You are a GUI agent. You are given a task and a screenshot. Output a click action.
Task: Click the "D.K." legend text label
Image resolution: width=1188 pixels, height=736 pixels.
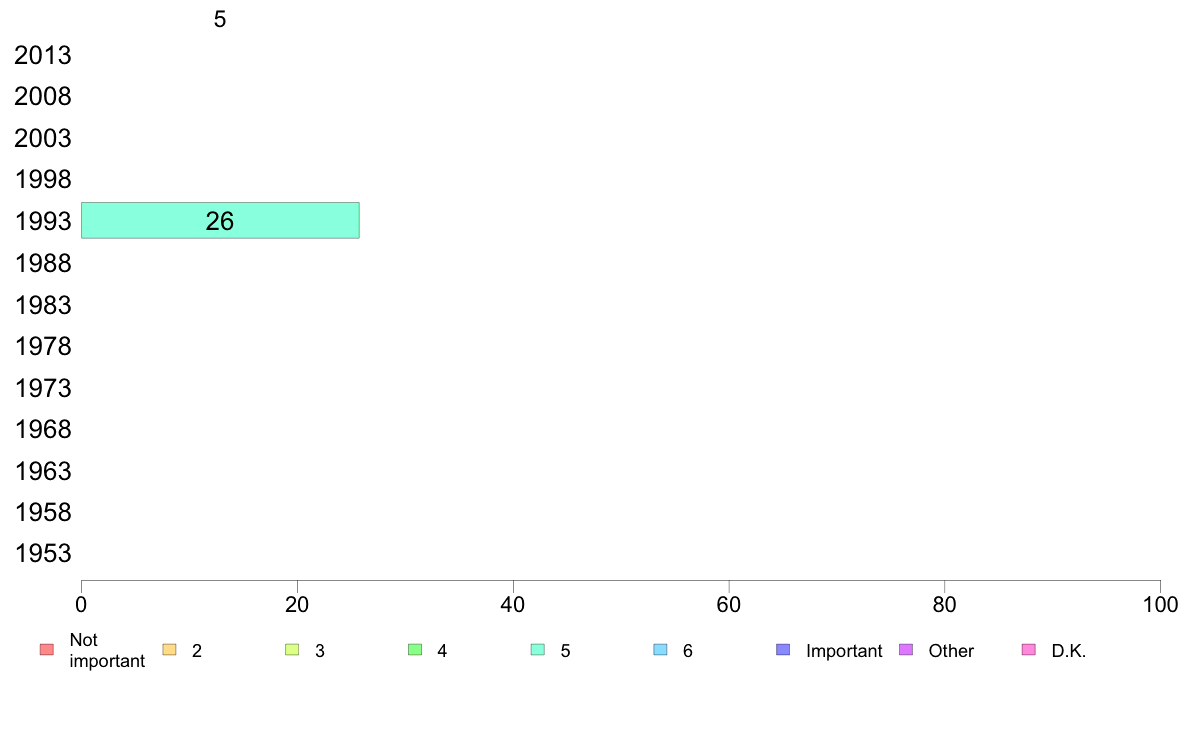(1068, 651)
